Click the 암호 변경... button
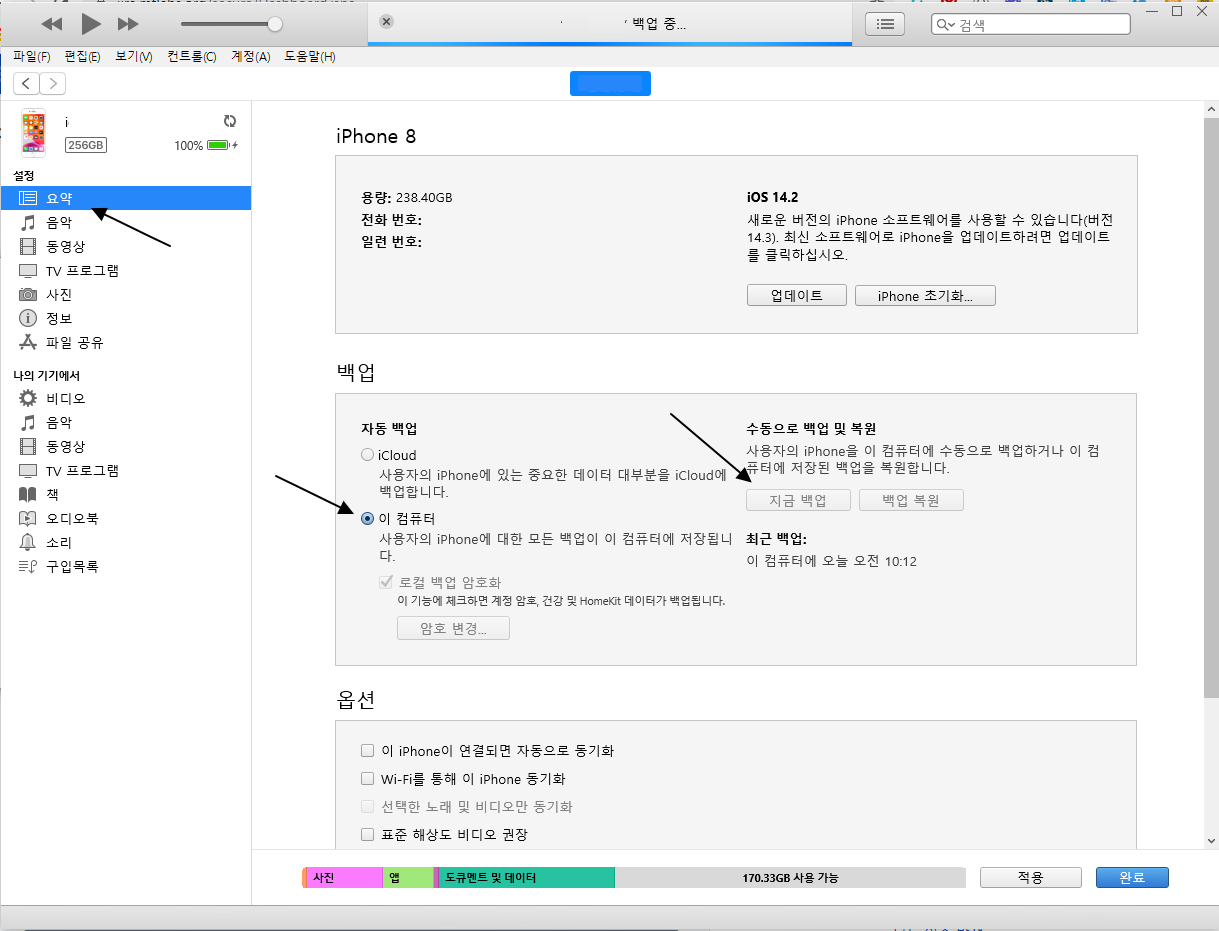Image resolution: width=1219 pixels, height=931 pixels. coord(453,628)
